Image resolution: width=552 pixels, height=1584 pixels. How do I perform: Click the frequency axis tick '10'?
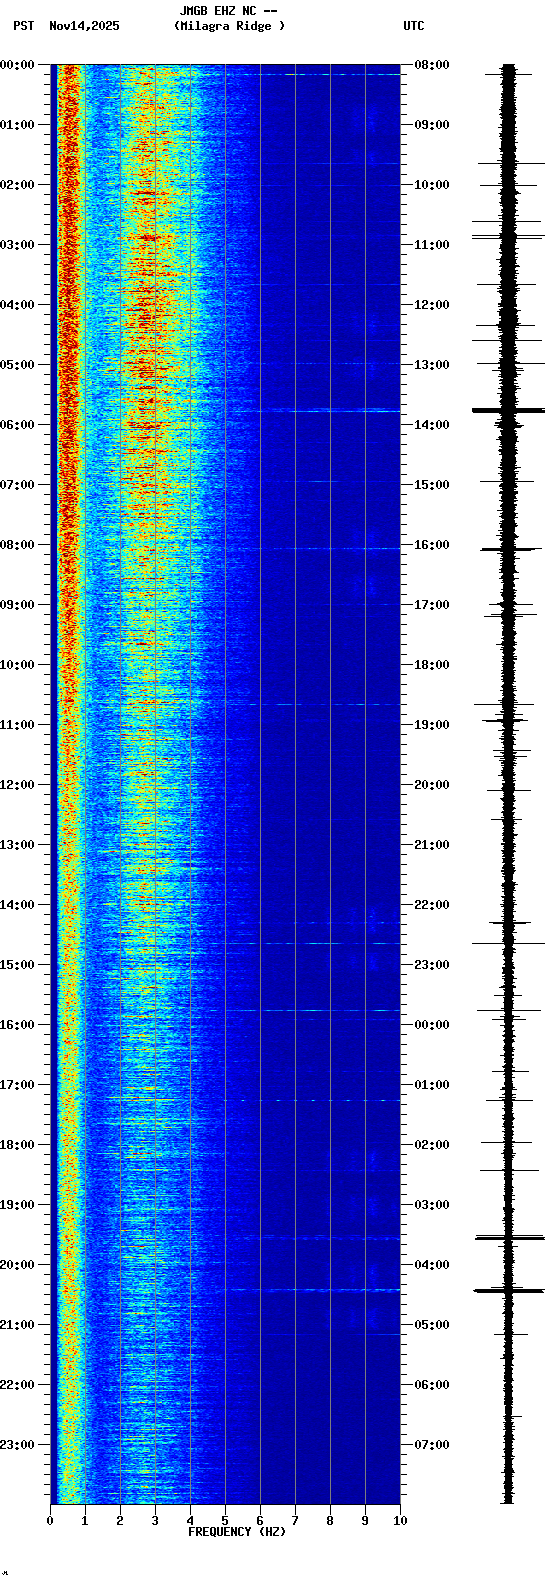(x=400, y=1521)
